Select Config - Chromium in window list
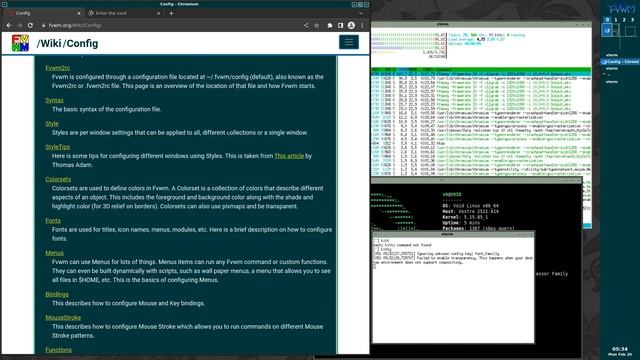The image size is (640, 360). [x=620, y=62]
